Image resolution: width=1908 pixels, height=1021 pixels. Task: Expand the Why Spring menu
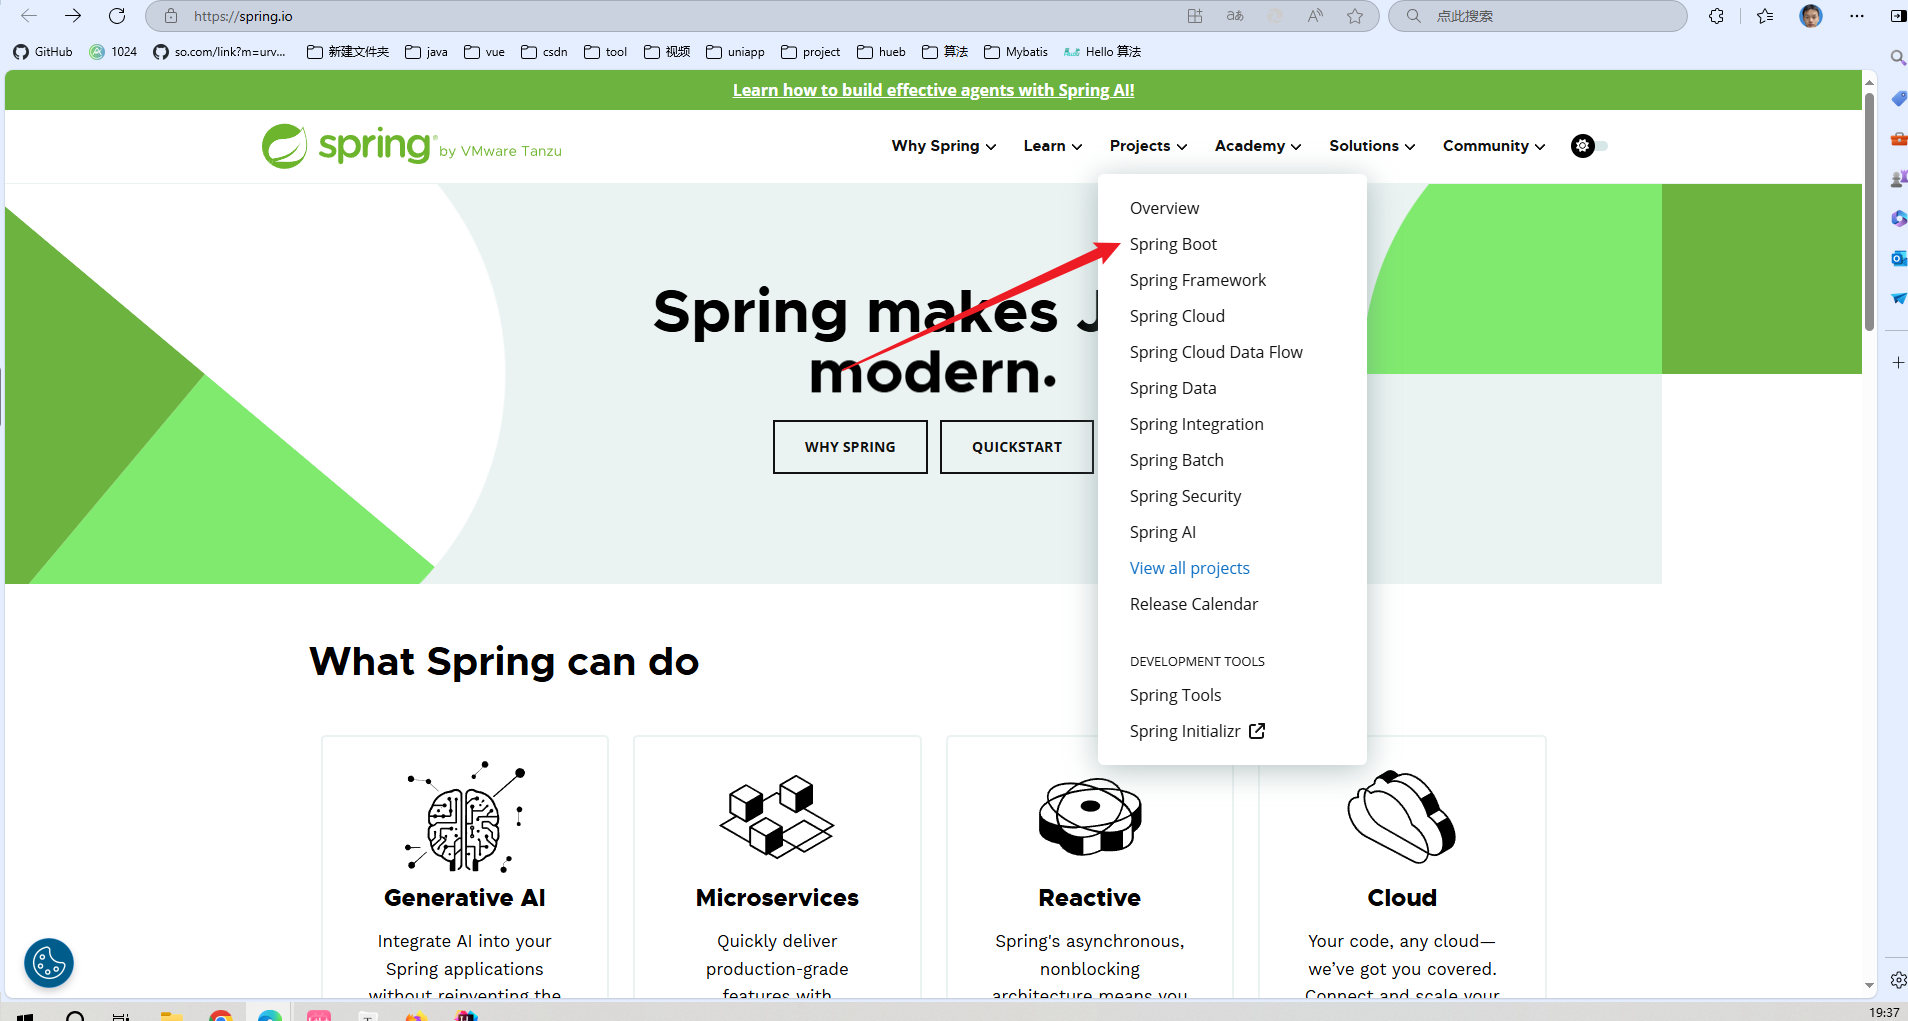tap(944, 146)
